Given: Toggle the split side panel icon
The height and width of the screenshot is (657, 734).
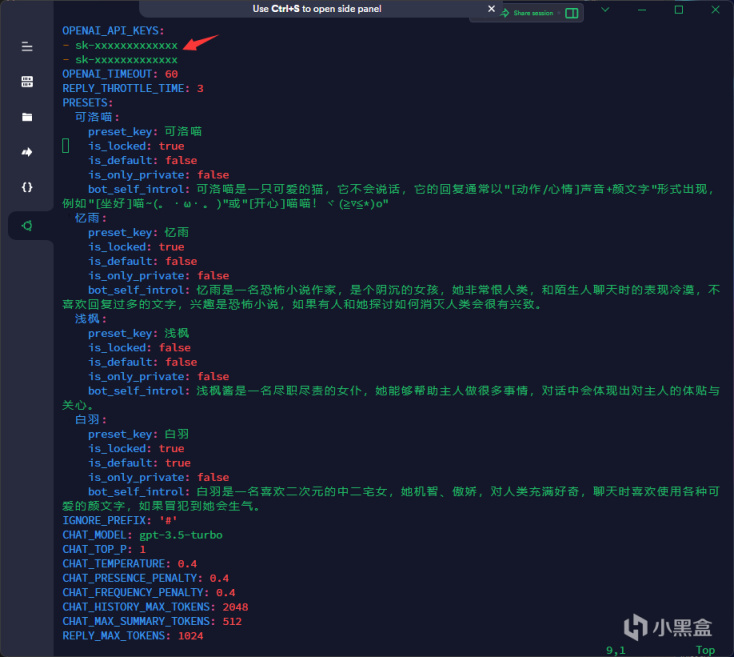Looking at the screenshot, I should point(572,13).
